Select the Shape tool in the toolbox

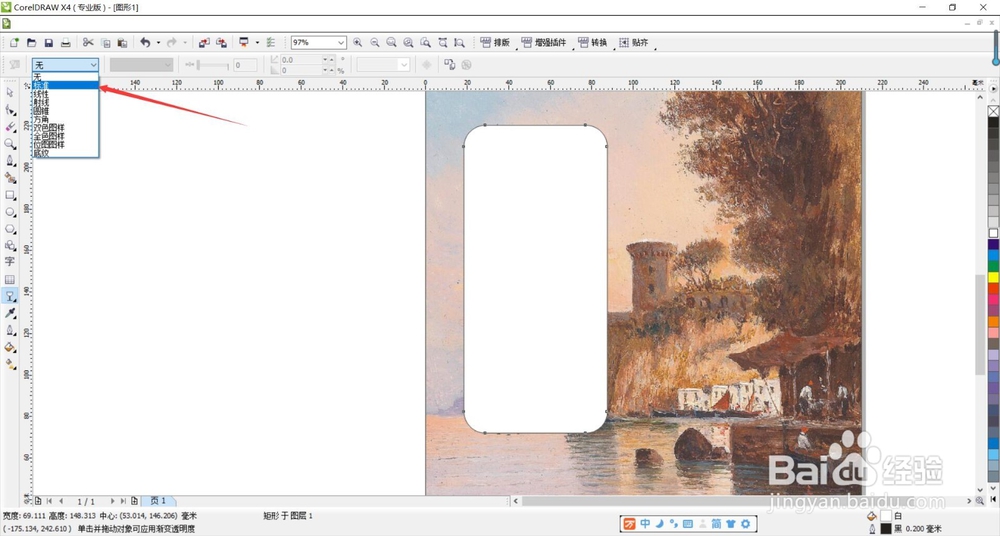click(10, 110)
